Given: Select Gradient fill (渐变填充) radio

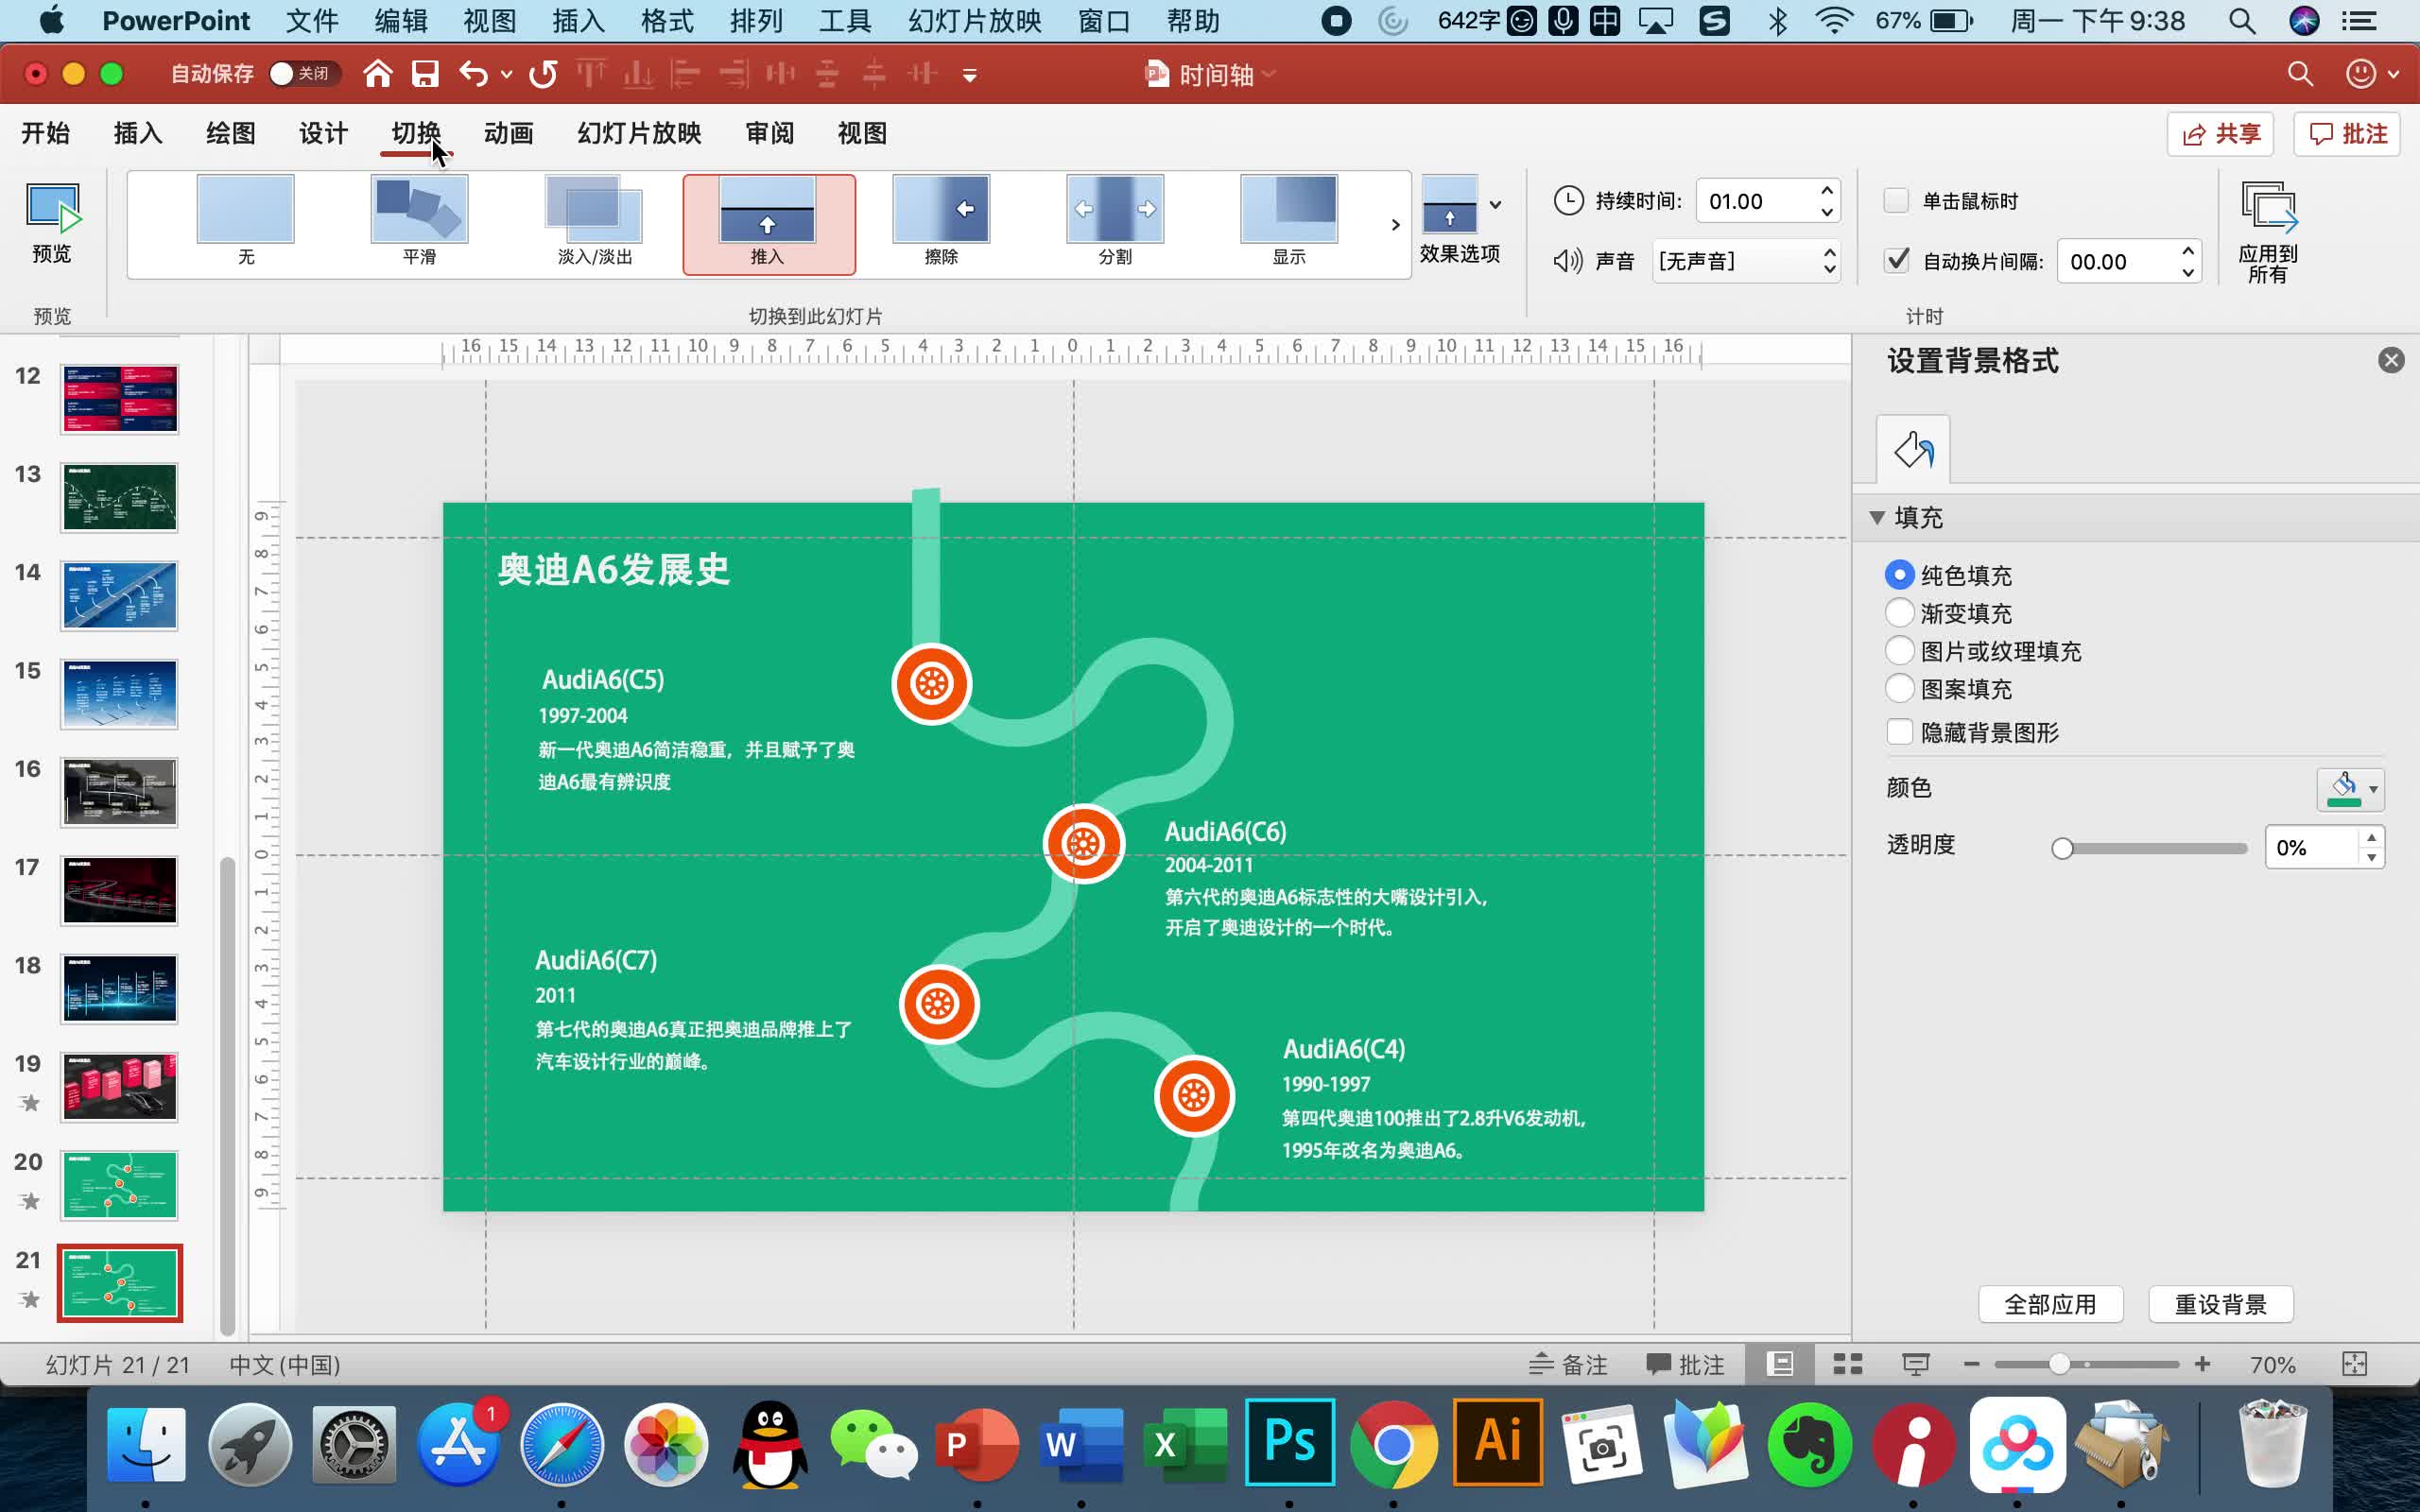Looking at the screenshot, I should pyautogui.click(x=1899, y=613).
